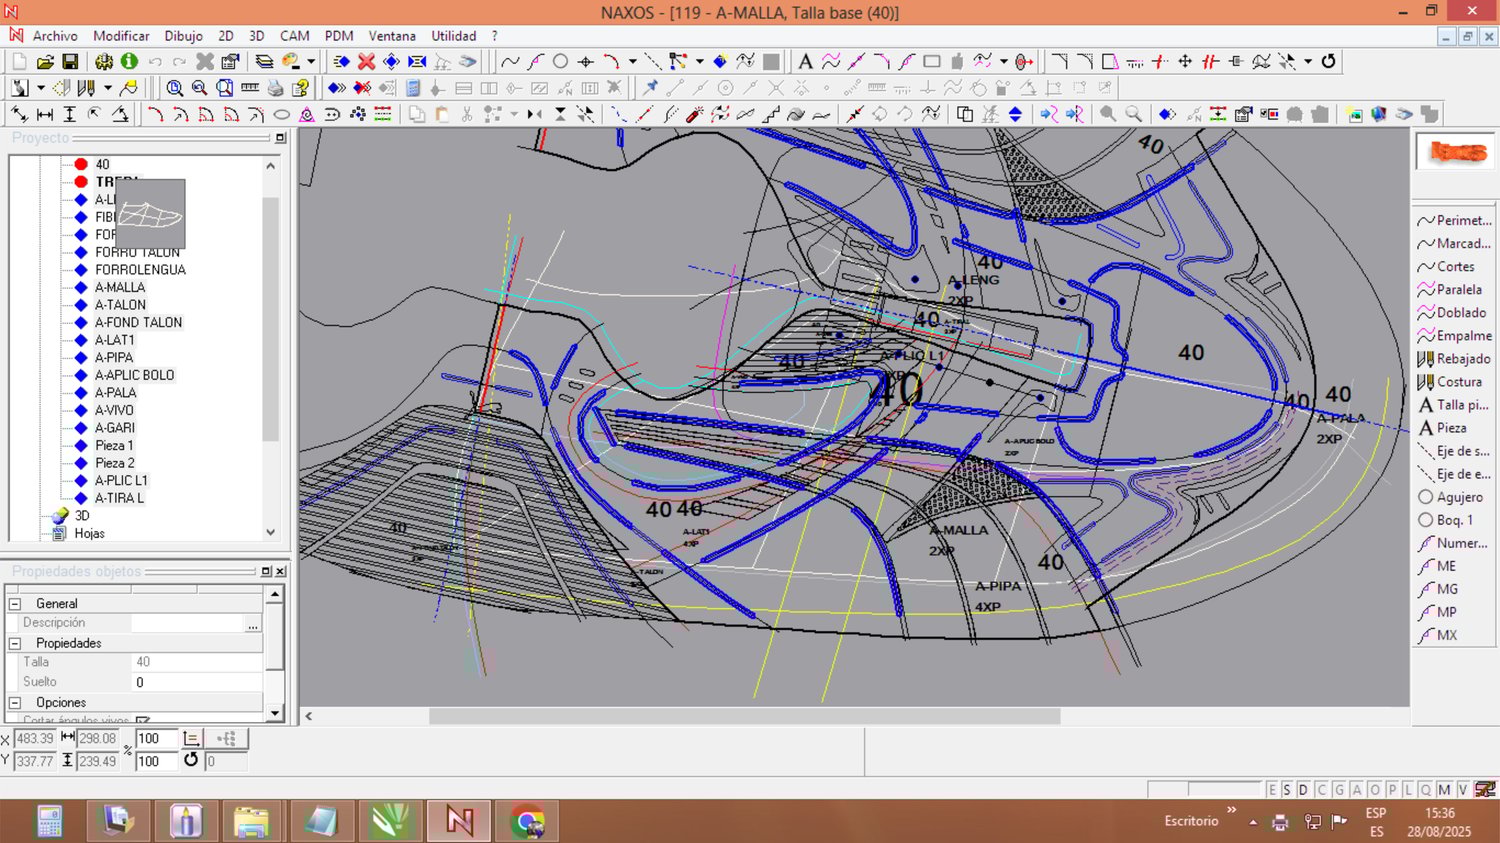Click the red X delete icon
This screenshot has width=1500, height=843.
pos(366,62)
